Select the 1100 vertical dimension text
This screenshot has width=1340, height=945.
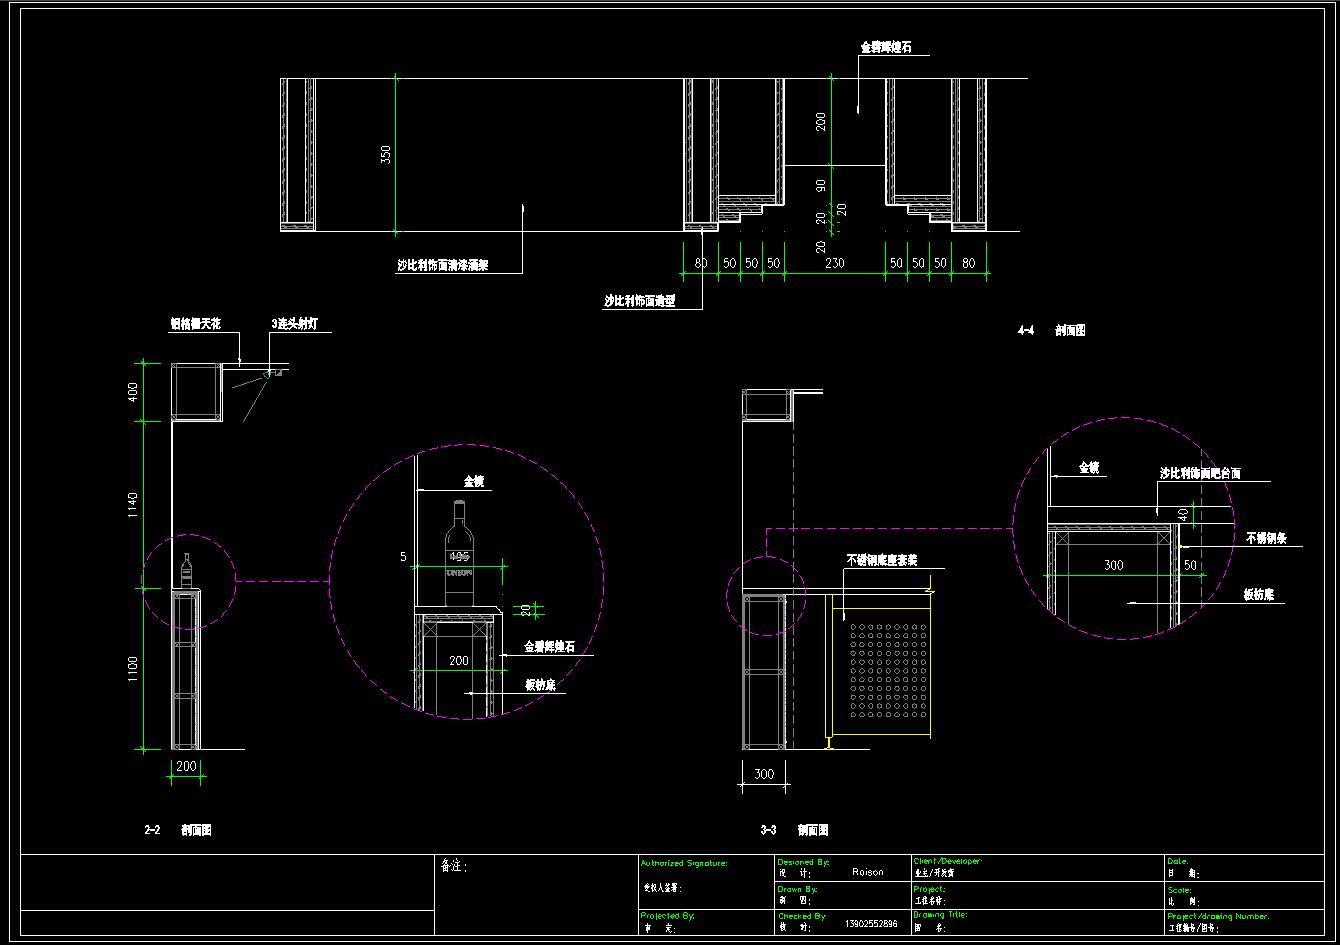(133, 669)
